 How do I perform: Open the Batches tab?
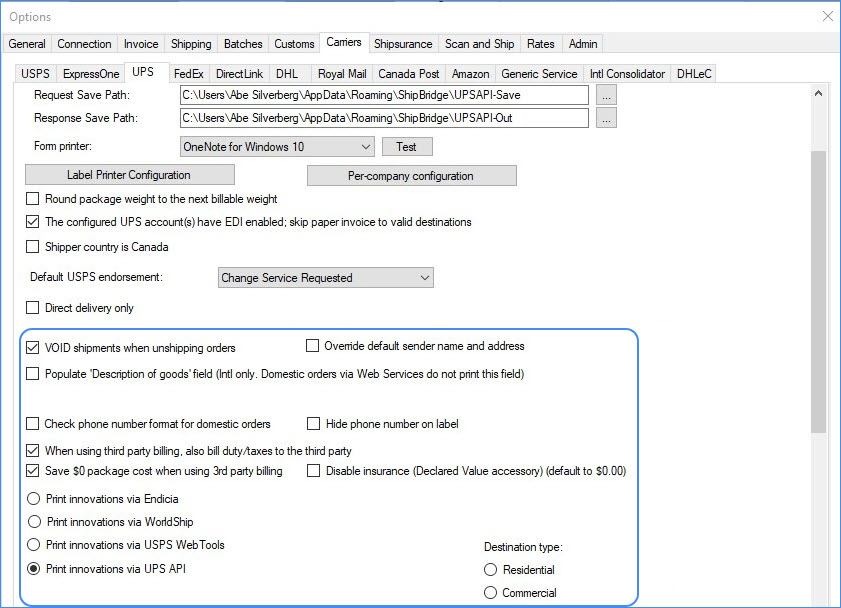(243, 44)
